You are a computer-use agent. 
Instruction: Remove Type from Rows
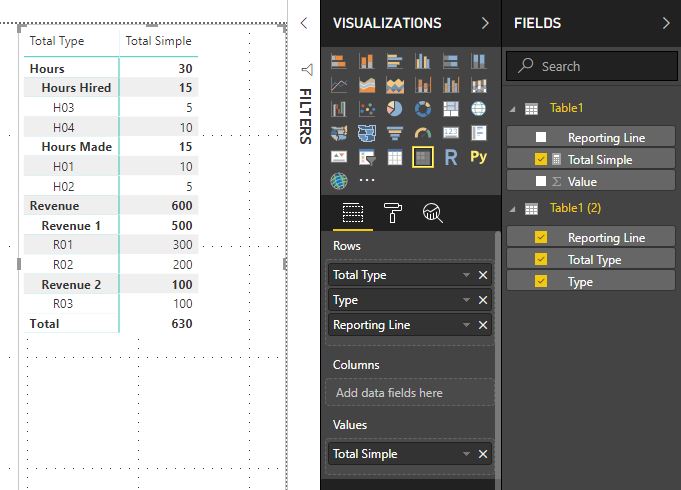(483, 300)
